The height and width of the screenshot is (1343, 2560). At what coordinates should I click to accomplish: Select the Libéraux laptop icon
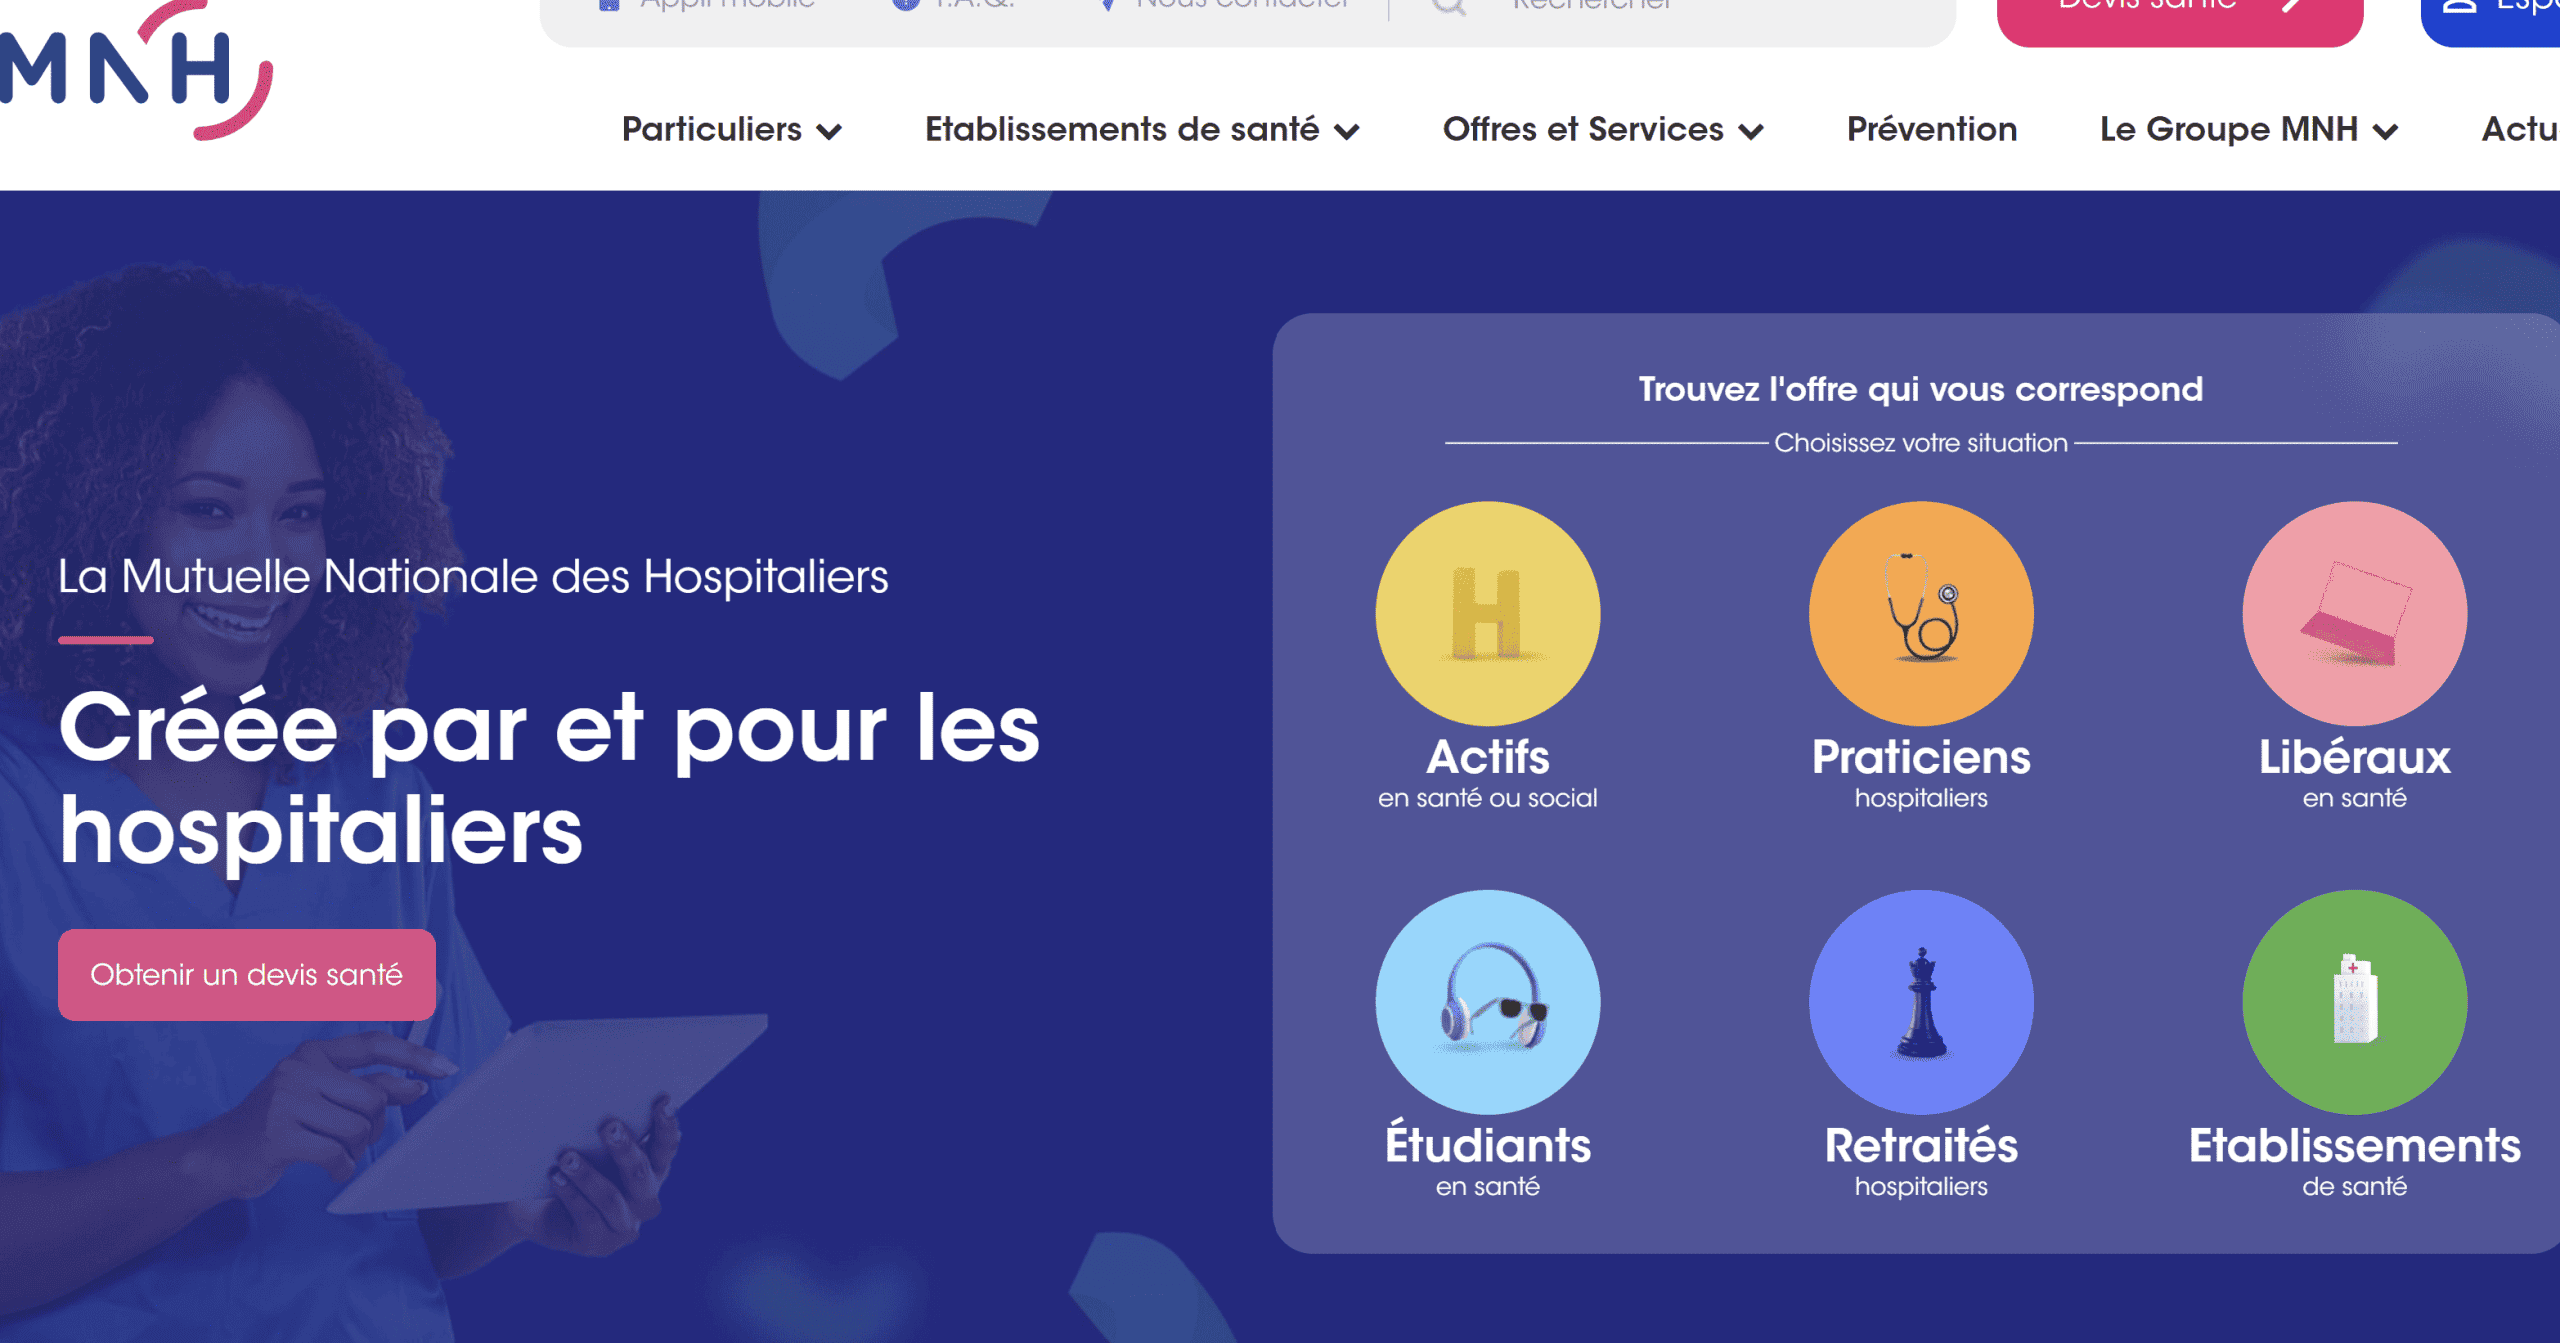(2354, 613)
